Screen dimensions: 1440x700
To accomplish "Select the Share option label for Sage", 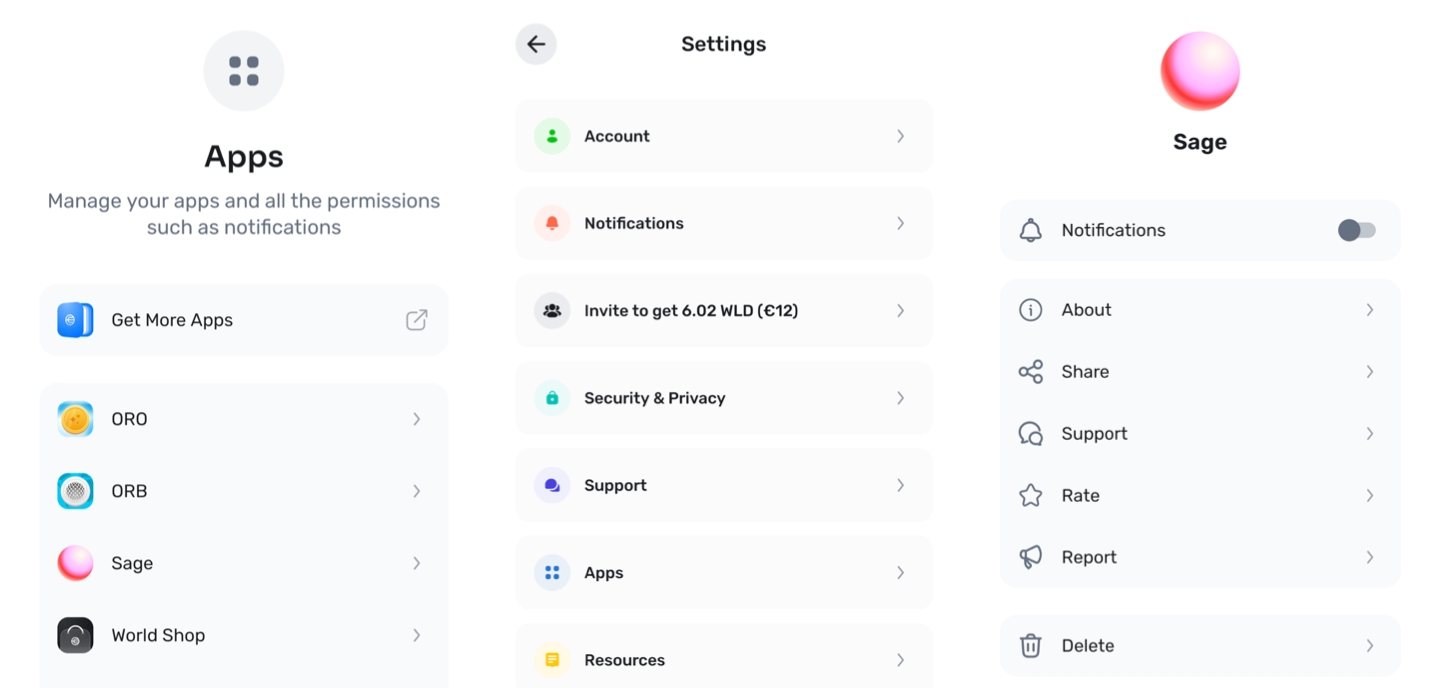I will point(1085,372).
